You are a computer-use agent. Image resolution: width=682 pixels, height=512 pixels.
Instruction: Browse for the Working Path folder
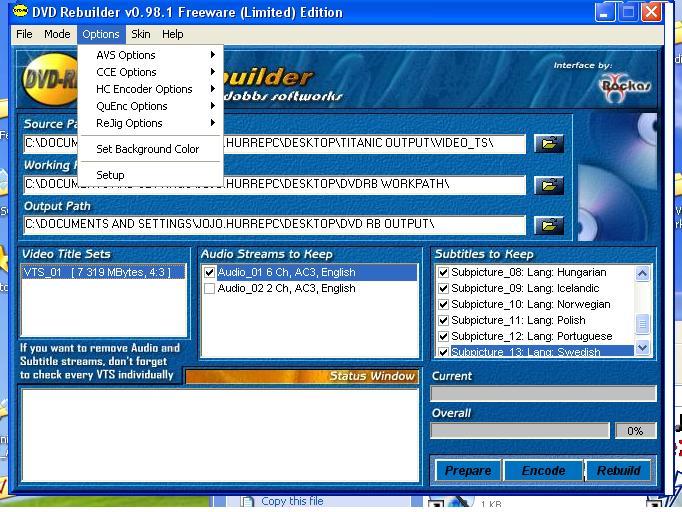pos(549,186)
